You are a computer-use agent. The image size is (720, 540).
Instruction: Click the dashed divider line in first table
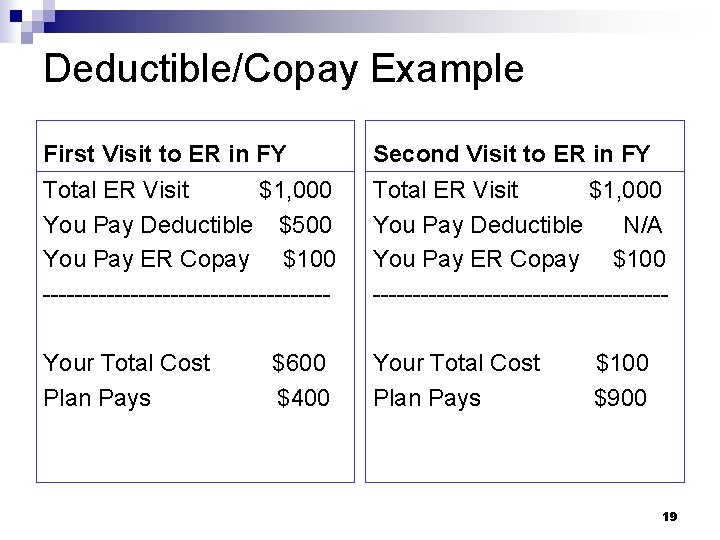tap(186, 295)
